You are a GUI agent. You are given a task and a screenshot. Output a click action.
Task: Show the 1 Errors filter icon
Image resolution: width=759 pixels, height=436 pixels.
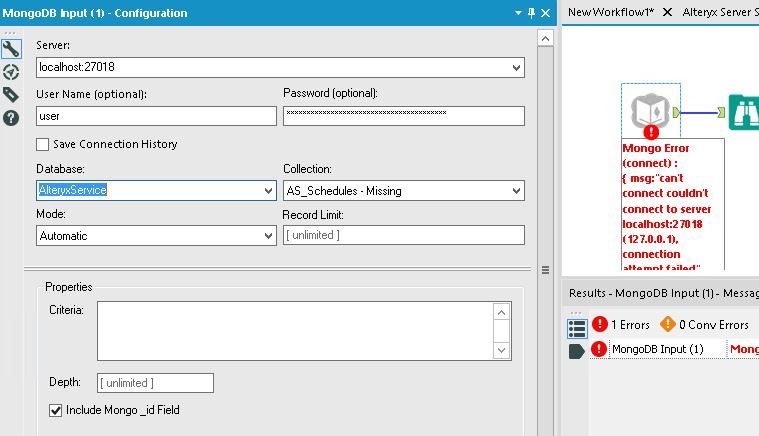coord(600,324)
